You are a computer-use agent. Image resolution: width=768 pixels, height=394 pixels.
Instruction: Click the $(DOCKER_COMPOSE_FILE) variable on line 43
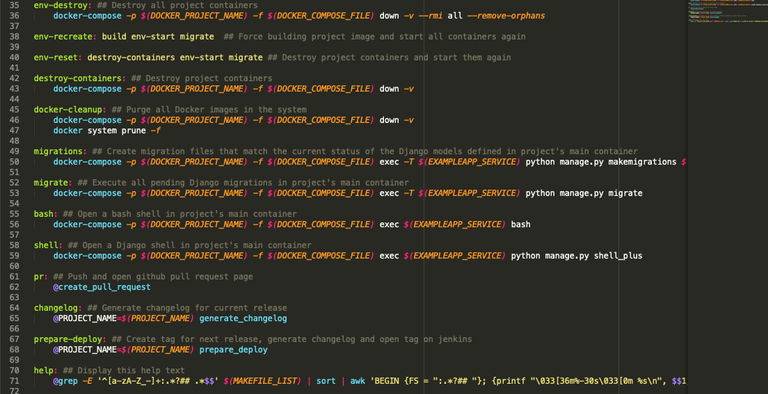pos(321,89)
